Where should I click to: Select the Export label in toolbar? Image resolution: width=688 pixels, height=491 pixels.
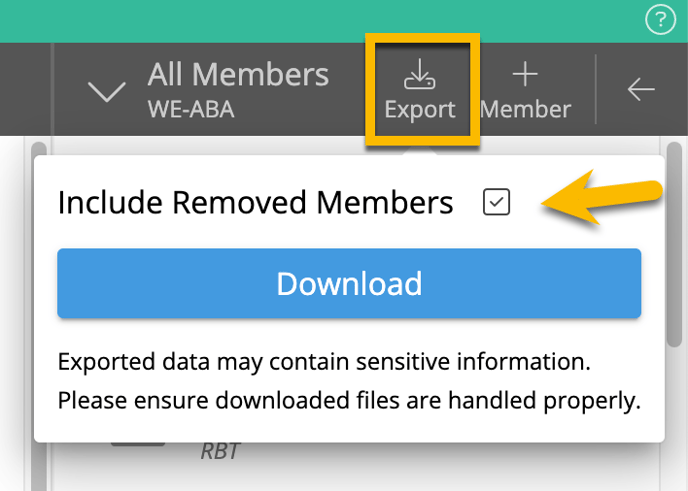click(x=420, y=109)
